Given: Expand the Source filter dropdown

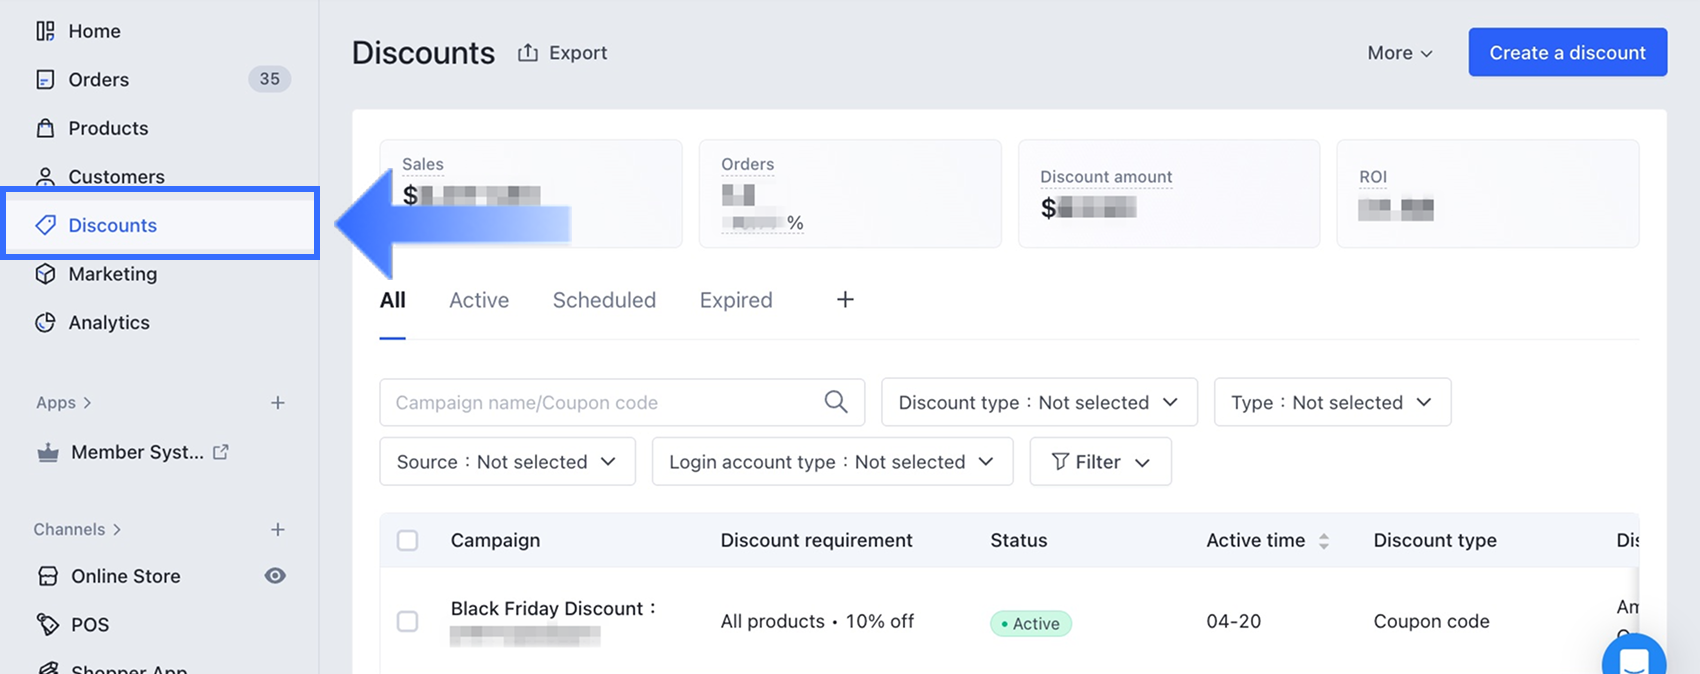Looking at the screenshot, I should coord(507,462).
